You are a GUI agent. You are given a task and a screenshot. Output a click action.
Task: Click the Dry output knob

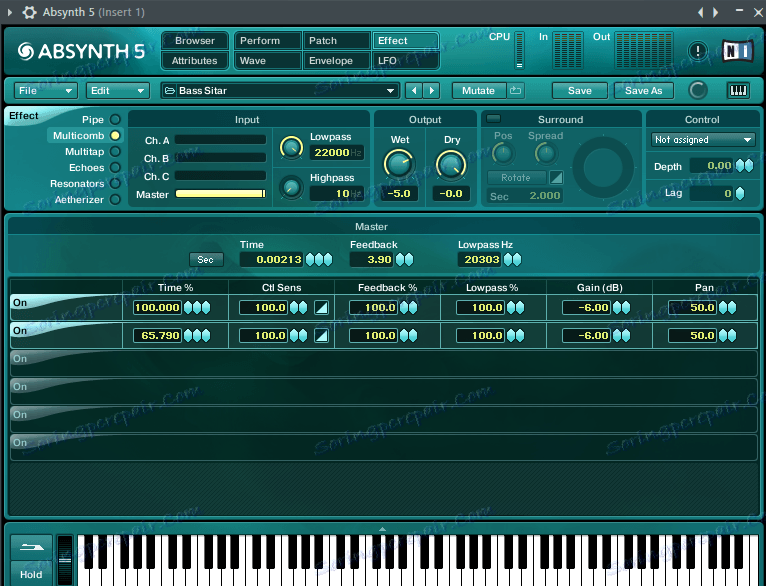tap(450, 165)
